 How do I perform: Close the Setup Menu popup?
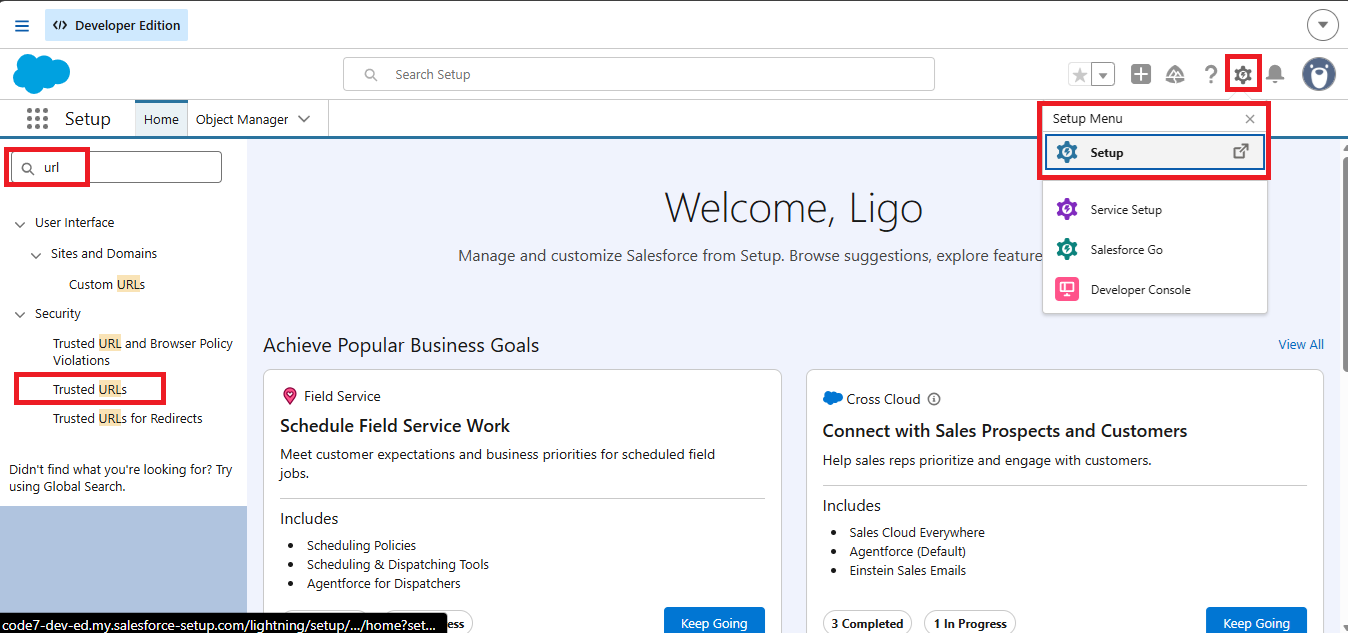1250,119
